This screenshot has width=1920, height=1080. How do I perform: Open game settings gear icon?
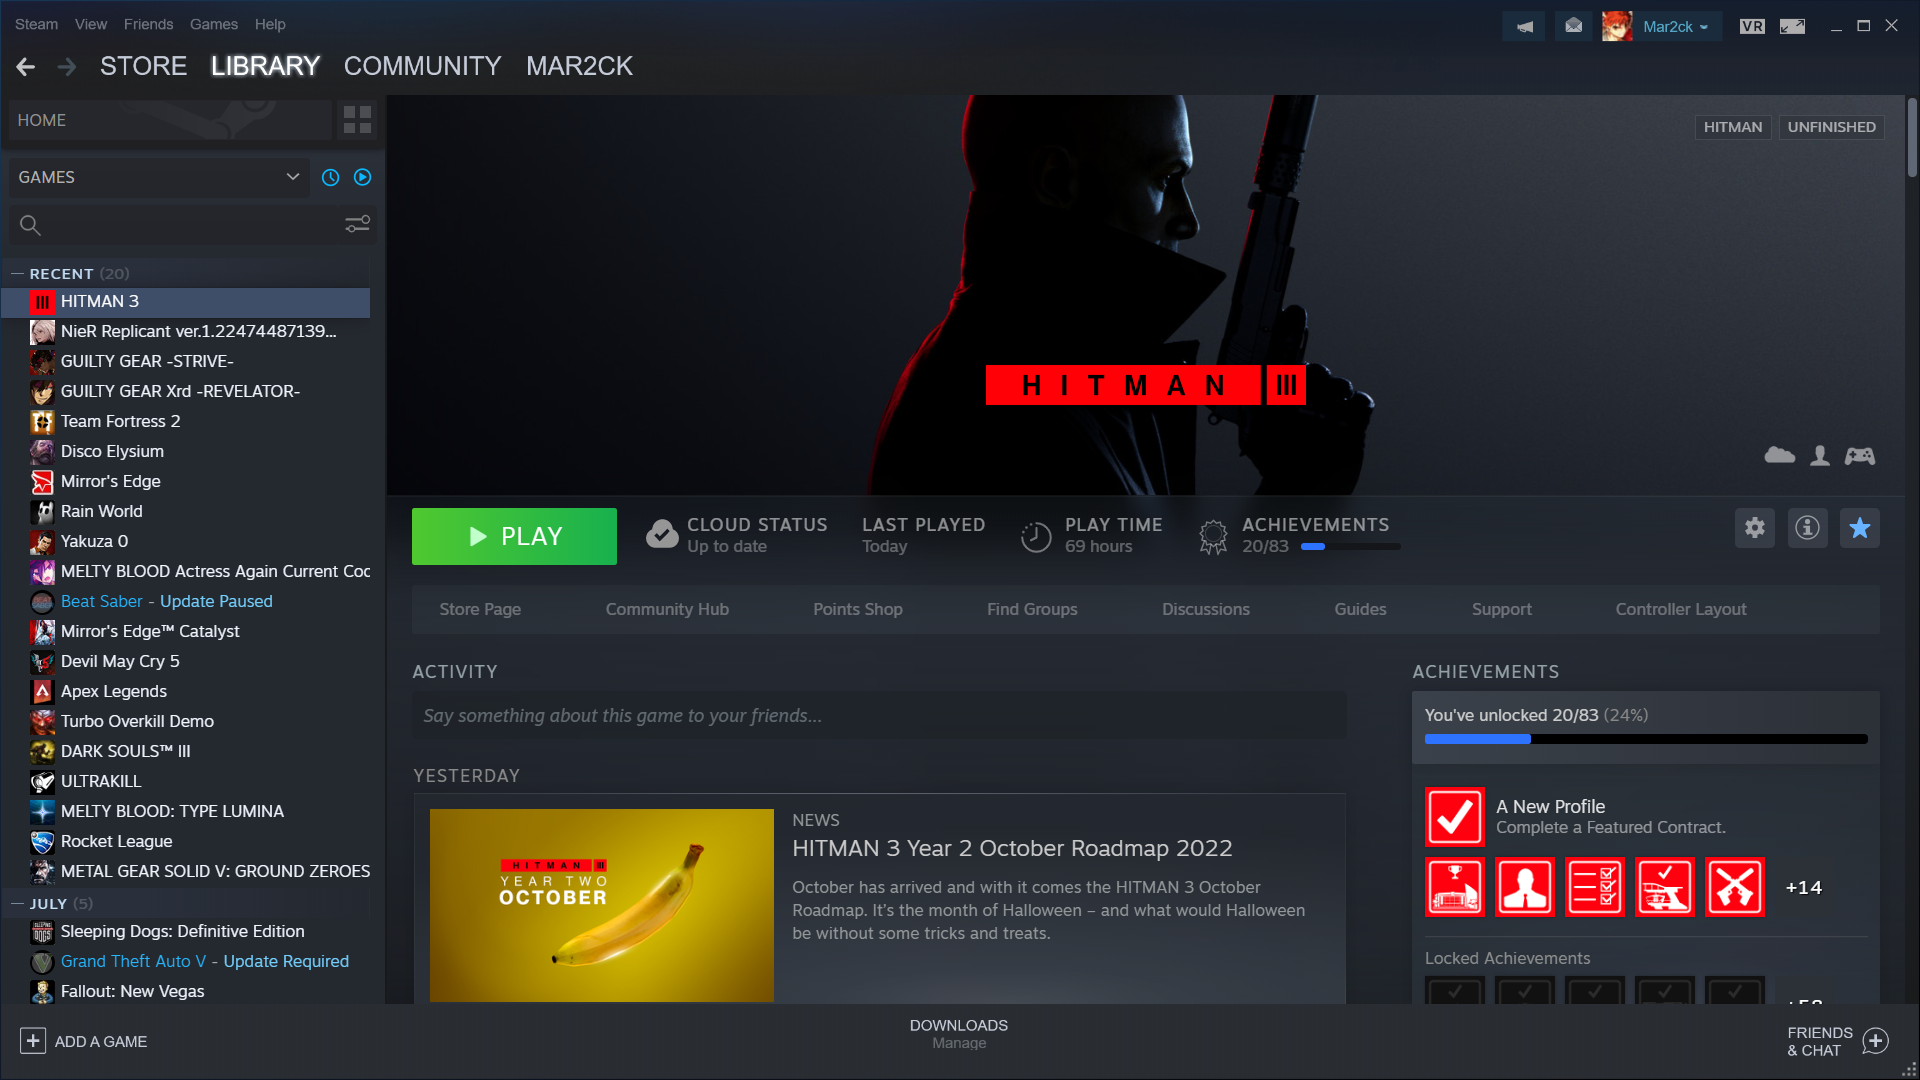pyautogui.click(x=1755, y=528)
